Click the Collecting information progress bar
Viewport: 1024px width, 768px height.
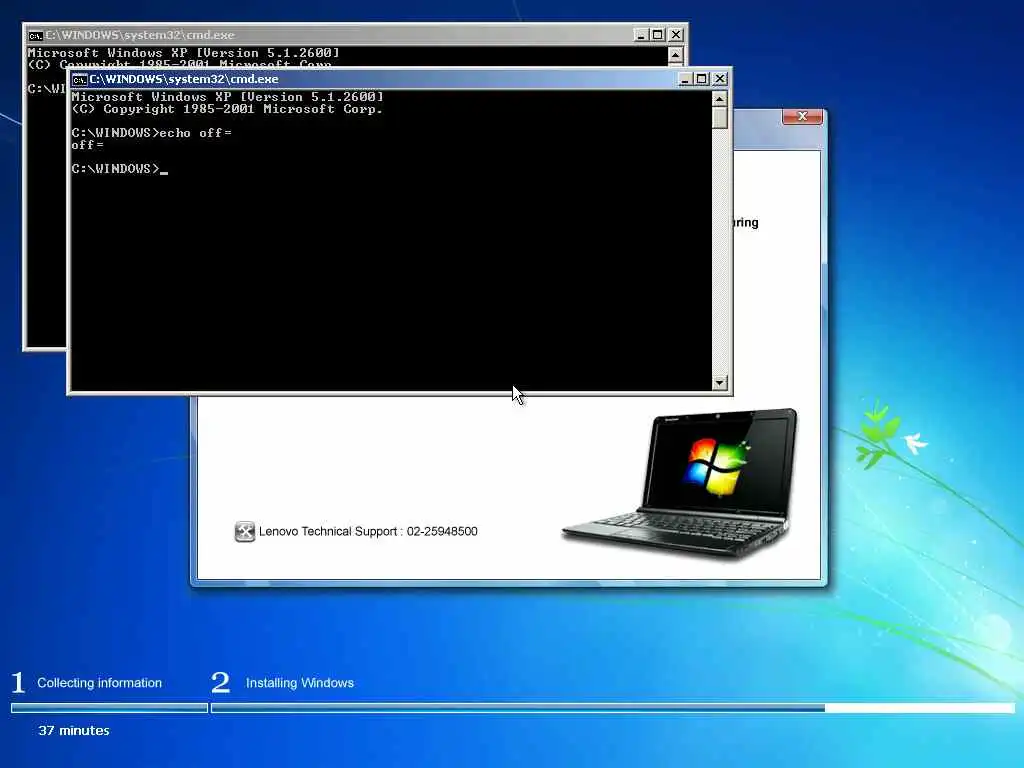[x=109, y=708]
